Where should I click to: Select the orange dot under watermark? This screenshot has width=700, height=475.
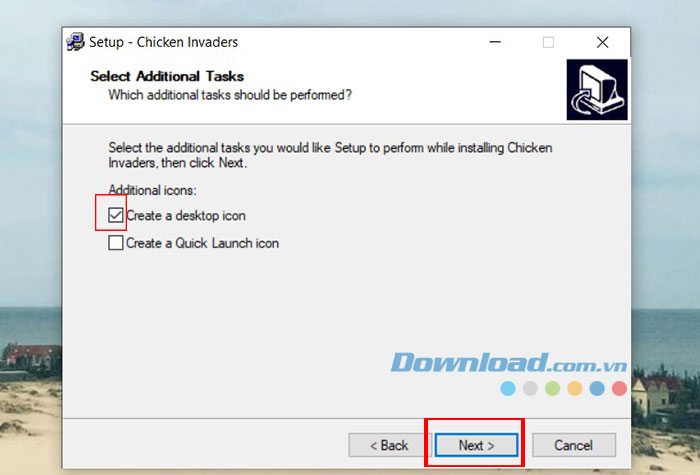tap(575, 388)
